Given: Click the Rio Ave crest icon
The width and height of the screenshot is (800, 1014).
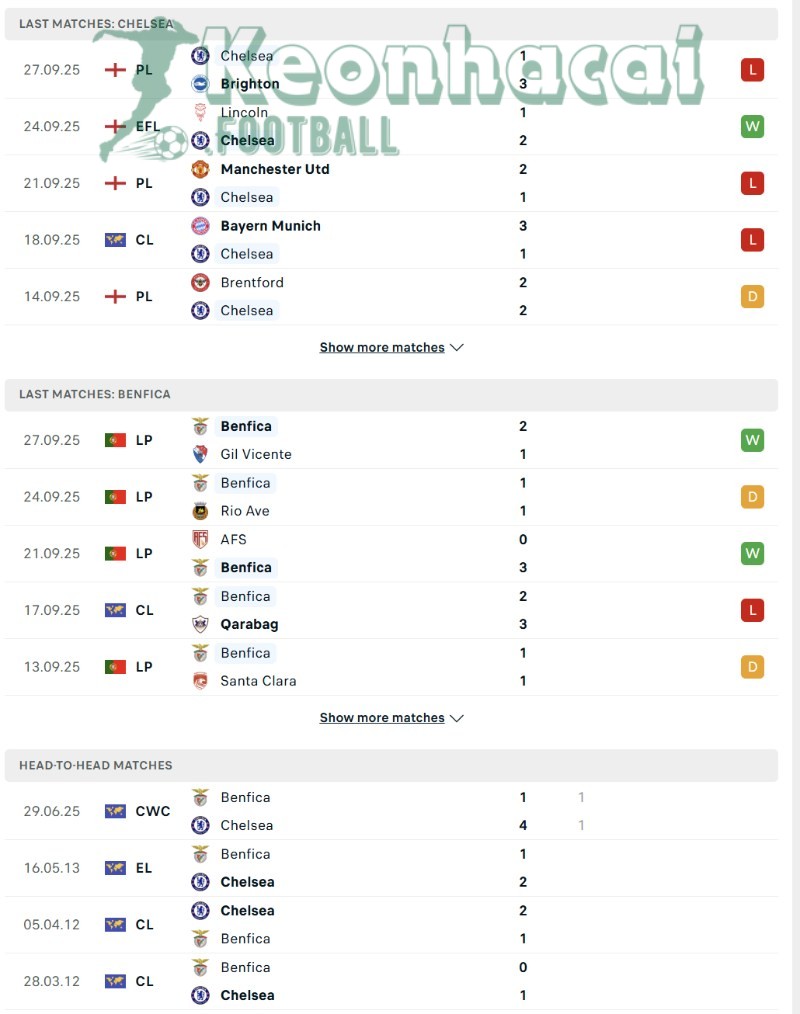Looking at the screenshot, I should 200,511.
